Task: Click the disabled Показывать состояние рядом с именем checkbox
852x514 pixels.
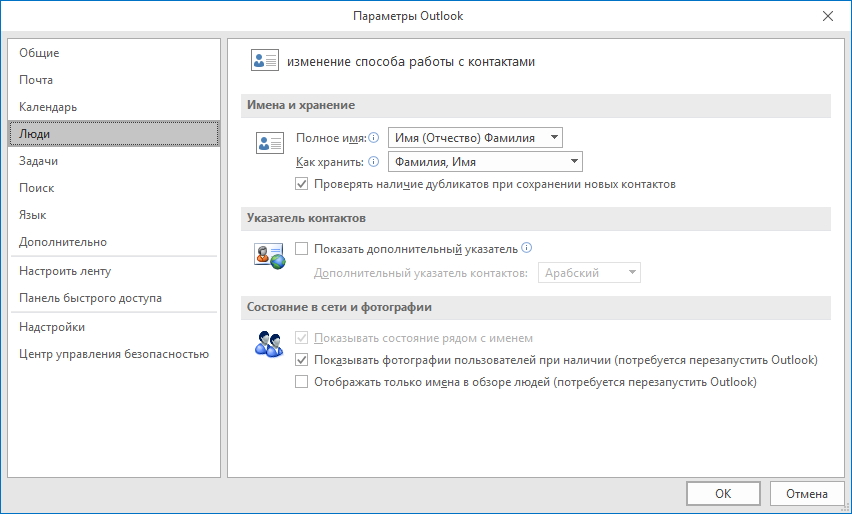Action: pos(302,337)
